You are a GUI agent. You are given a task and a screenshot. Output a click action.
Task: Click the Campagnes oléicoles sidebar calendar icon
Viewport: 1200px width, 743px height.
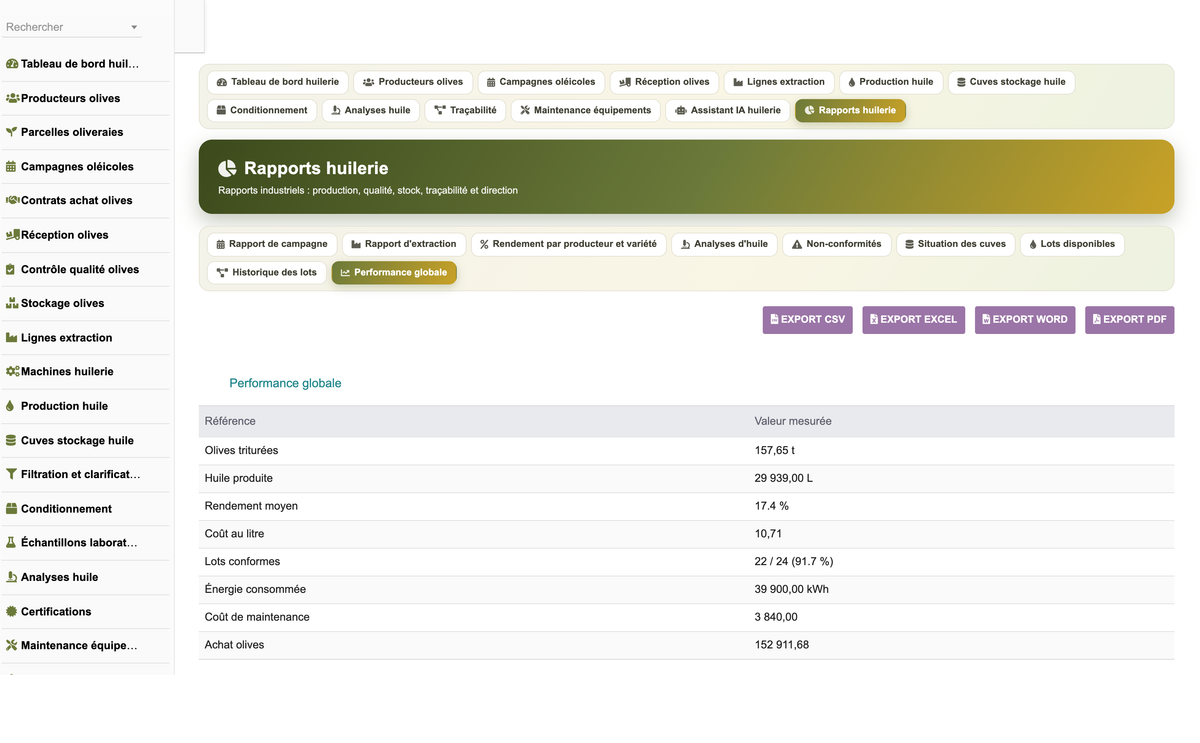(x=12, y=167)
